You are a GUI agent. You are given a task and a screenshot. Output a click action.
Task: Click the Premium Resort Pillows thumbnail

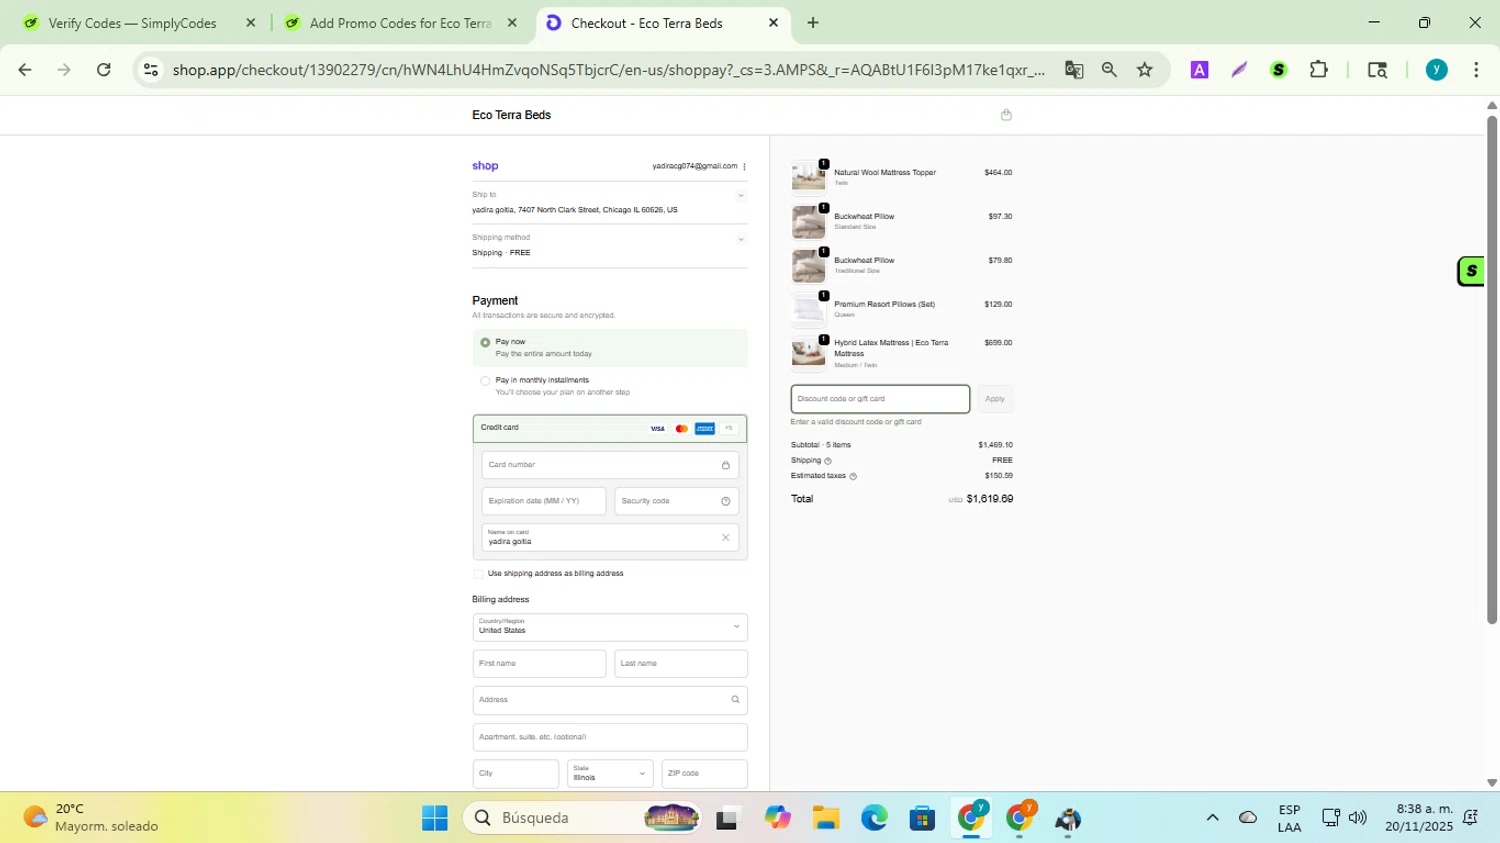[808, 309]
